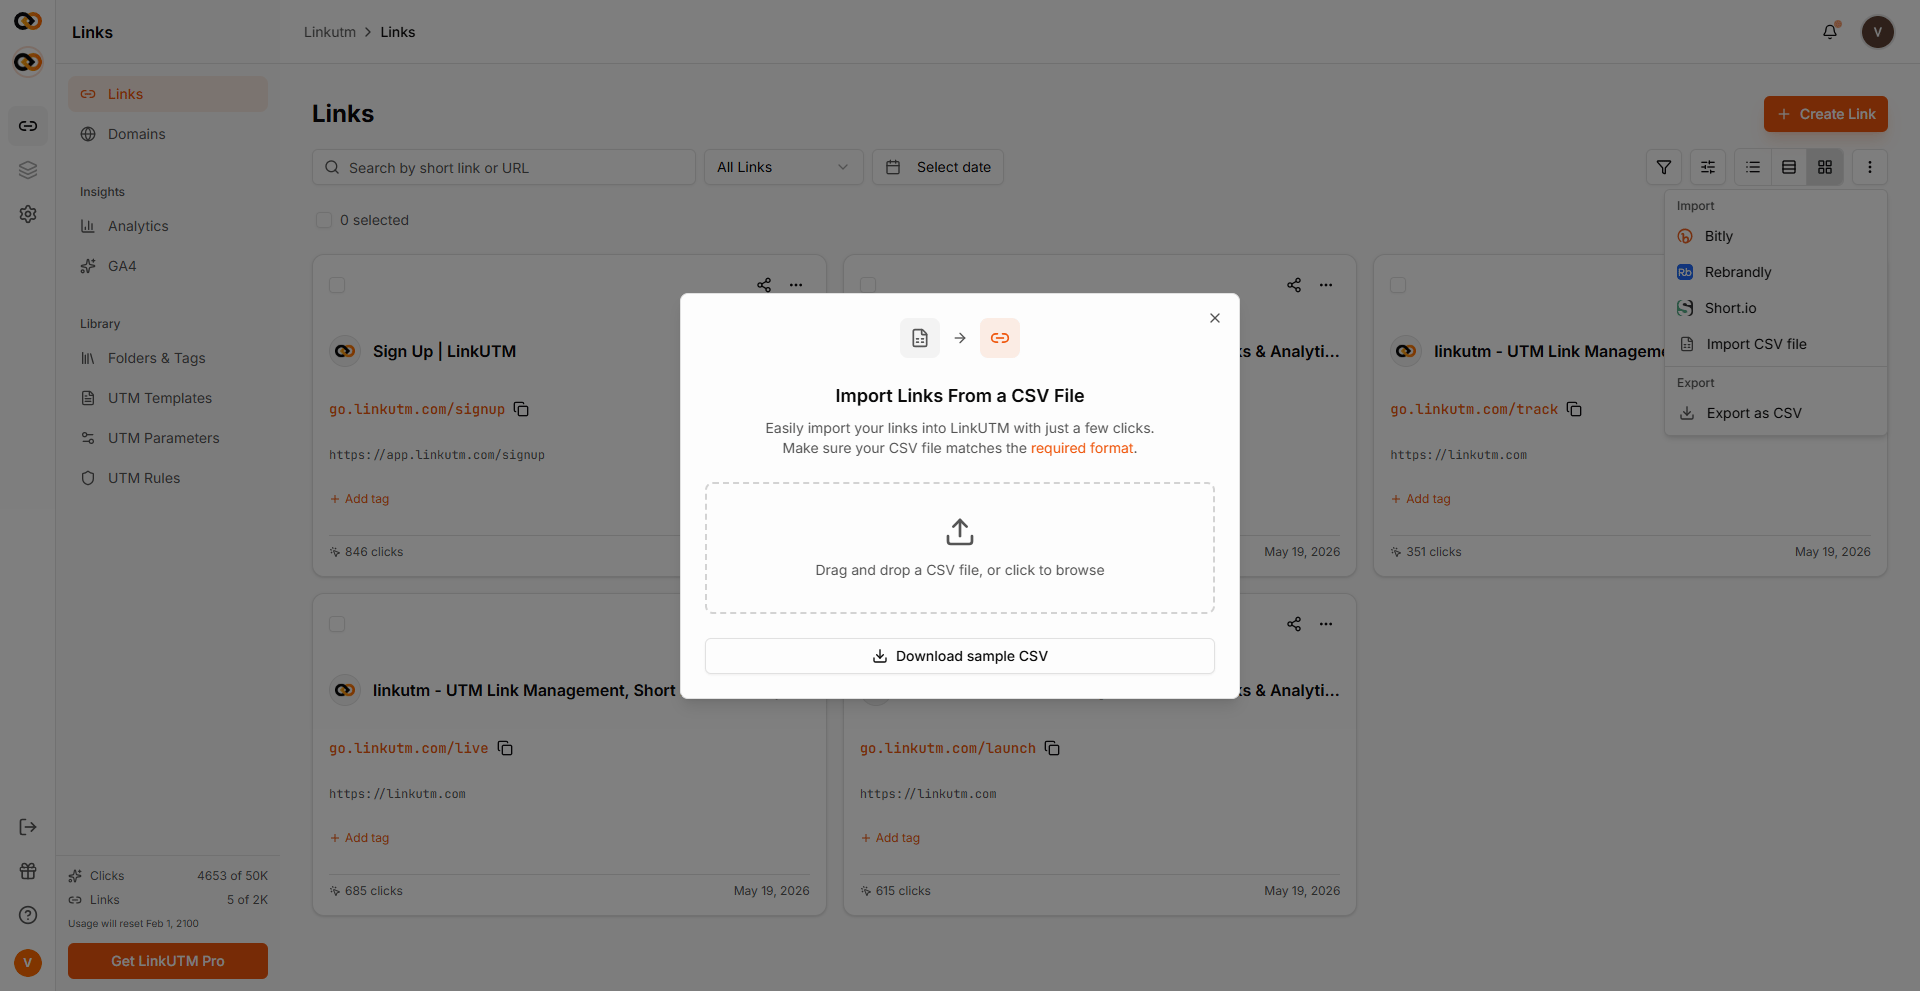1920x991 pixels.
Task: Switch to list view icon
Action: click(1753, 167)
